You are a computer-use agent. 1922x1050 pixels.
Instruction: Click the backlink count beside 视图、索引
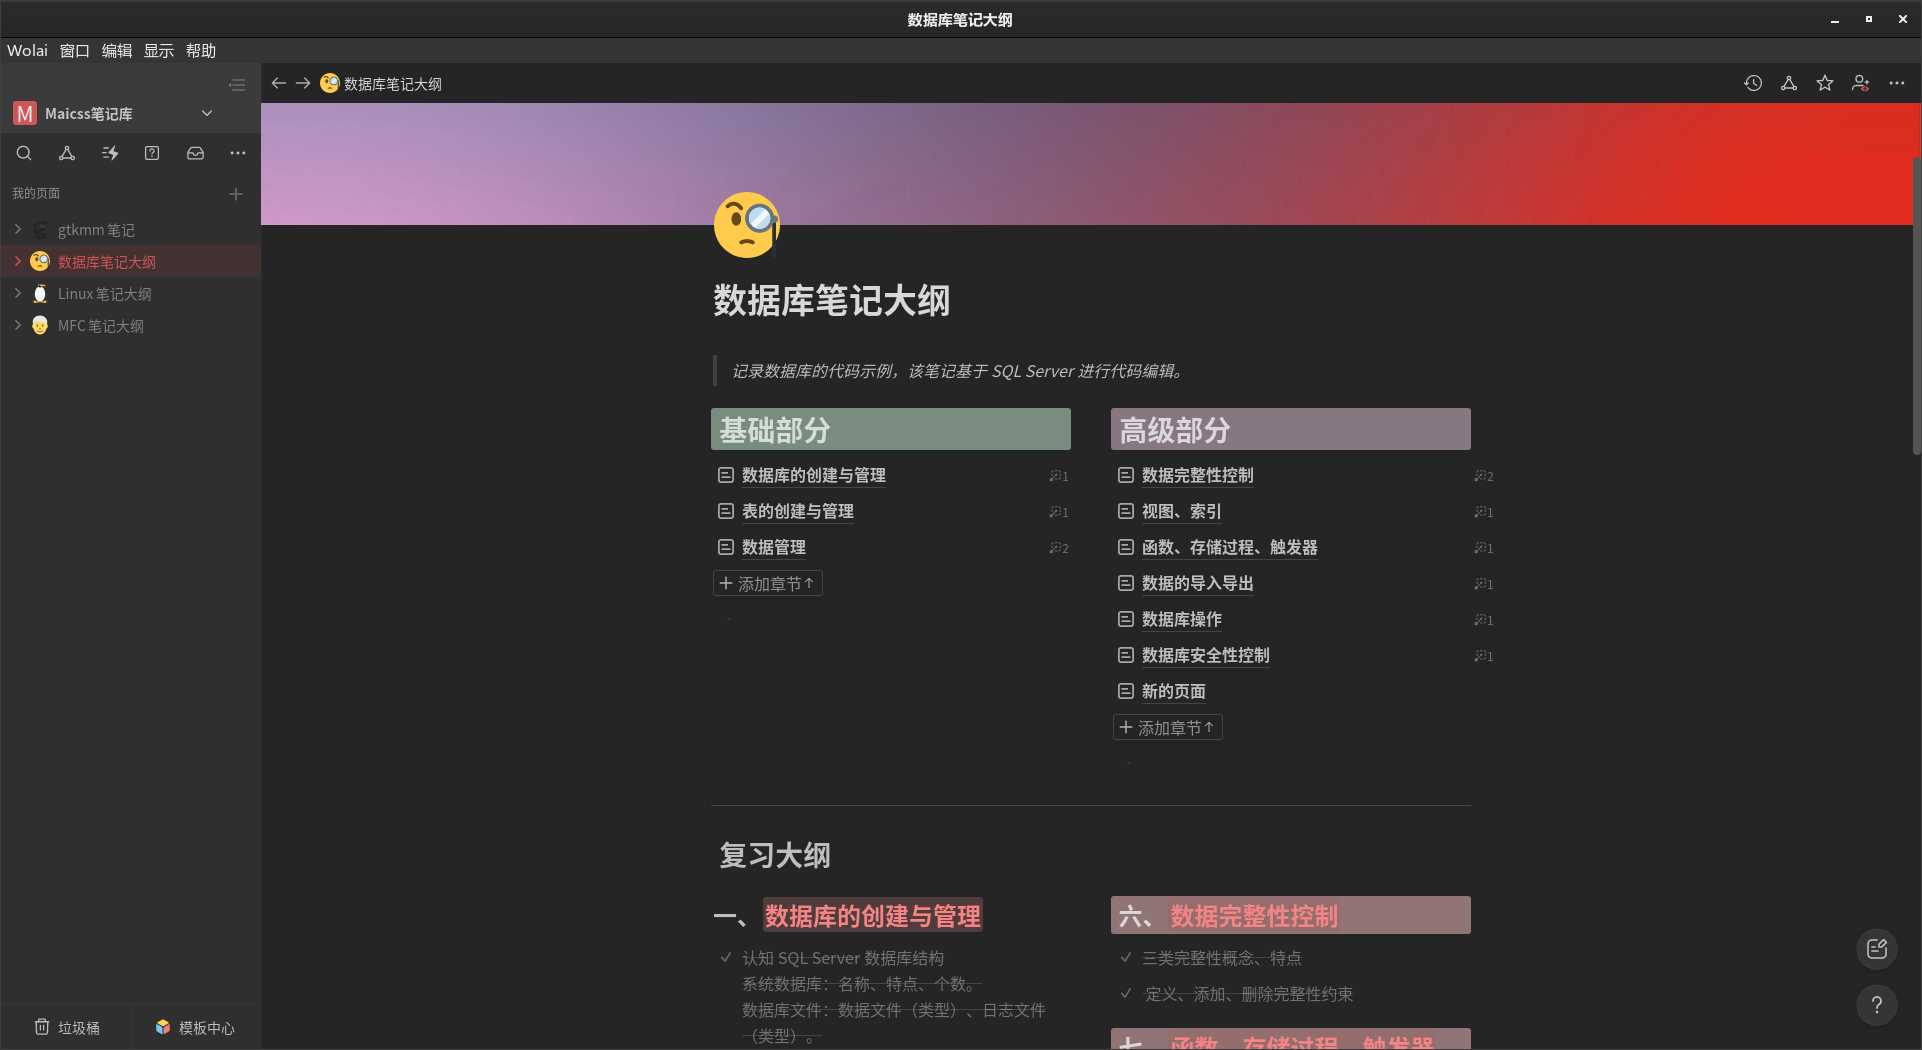click(1484, 512)
